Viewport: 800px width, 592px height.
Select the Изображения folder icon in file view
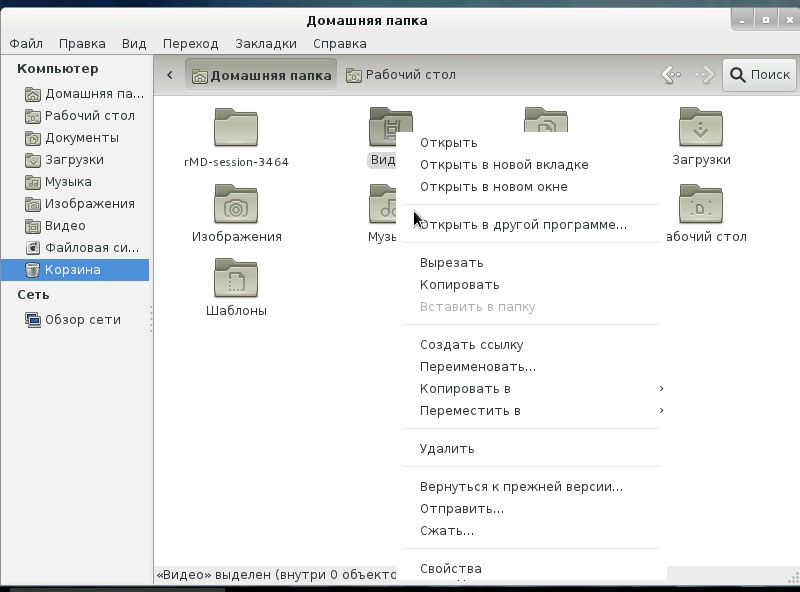pyautogui.click(x=236, y=204)
